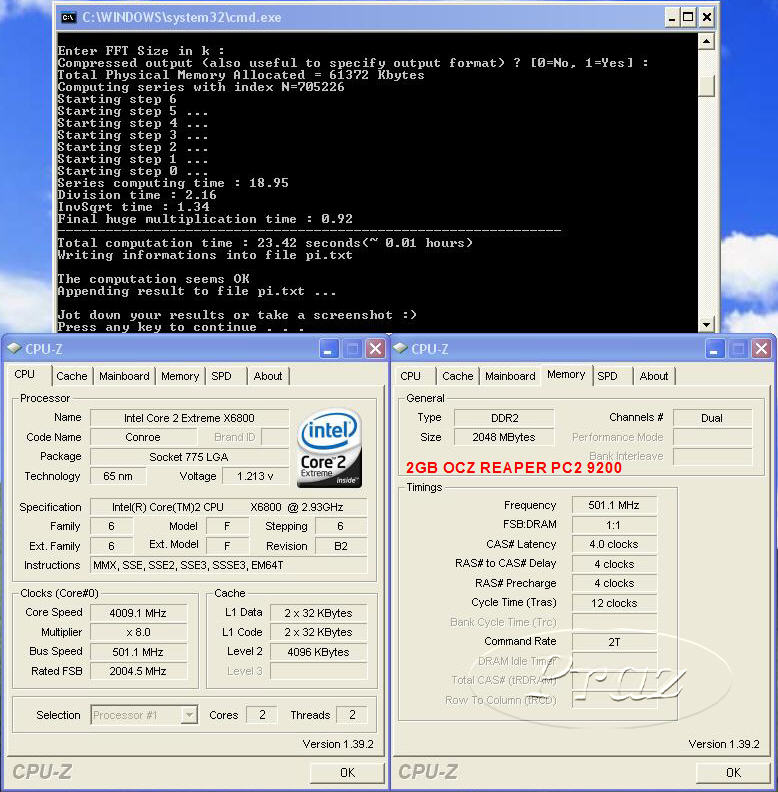Open Mainboard tab in right CPU-Z
Screen dimensions: 778x792
point(510,376)
